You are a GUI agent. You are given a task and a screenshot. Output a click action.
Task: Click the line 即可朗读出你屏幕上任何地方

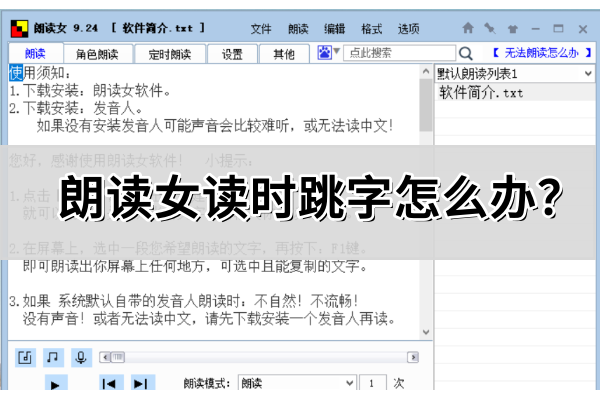195,266
